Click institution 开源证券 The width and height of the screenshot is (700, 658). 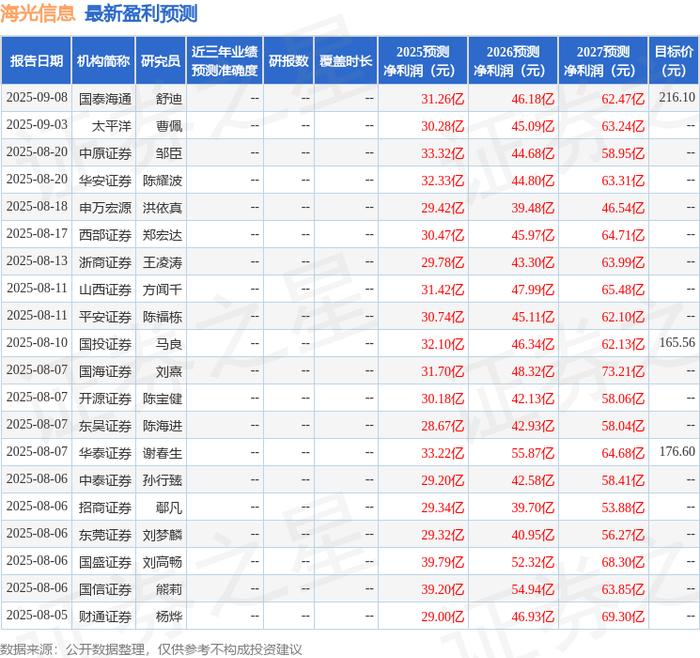105,398
